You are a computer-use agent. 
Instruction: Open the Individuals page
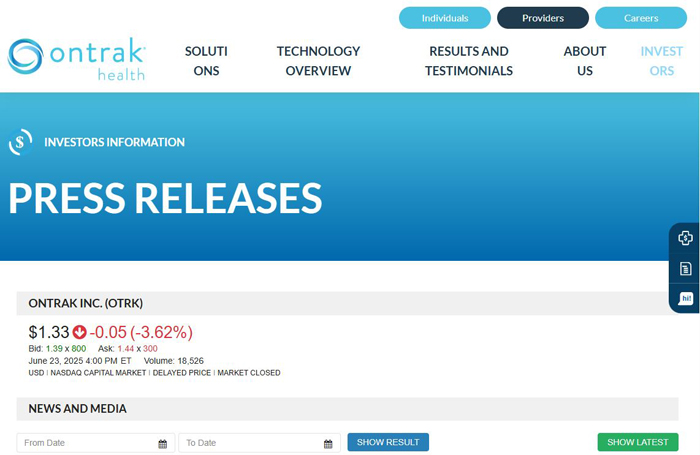pyautogui.click(x=445, y=18)
